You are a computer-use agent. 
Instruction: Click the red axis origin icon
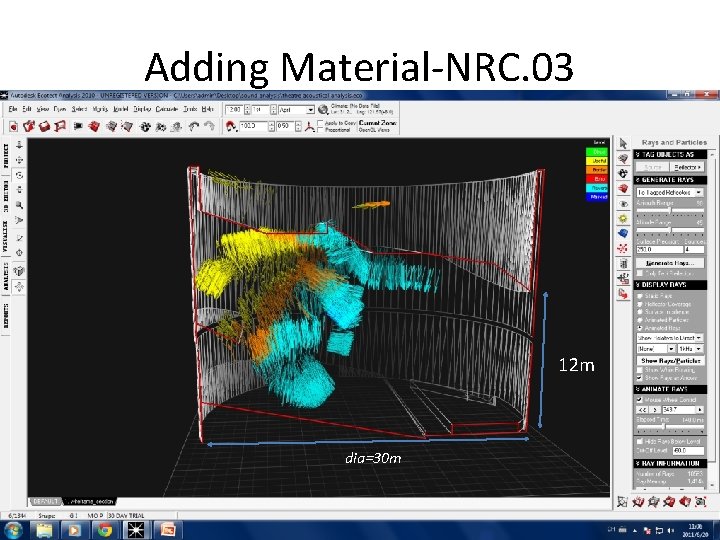(x=309, y=126)
